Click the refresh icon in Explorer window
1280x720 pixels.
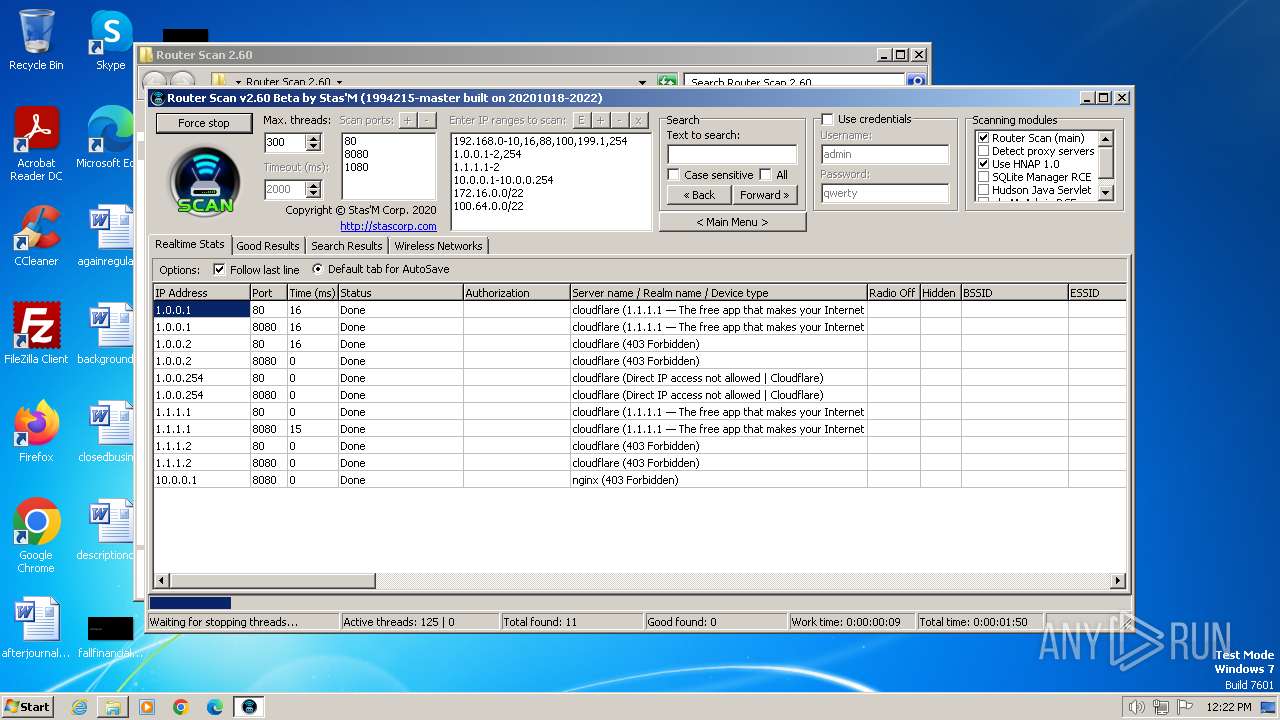(667, 82)
